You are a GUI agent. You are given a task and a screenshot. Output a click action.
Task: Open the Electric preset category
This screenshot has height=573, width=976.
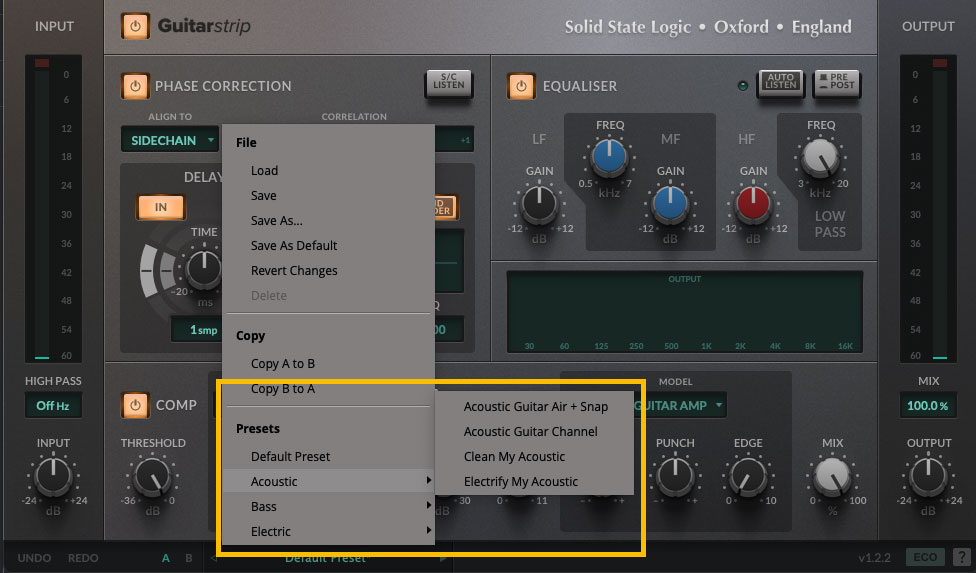coord(327,531)
